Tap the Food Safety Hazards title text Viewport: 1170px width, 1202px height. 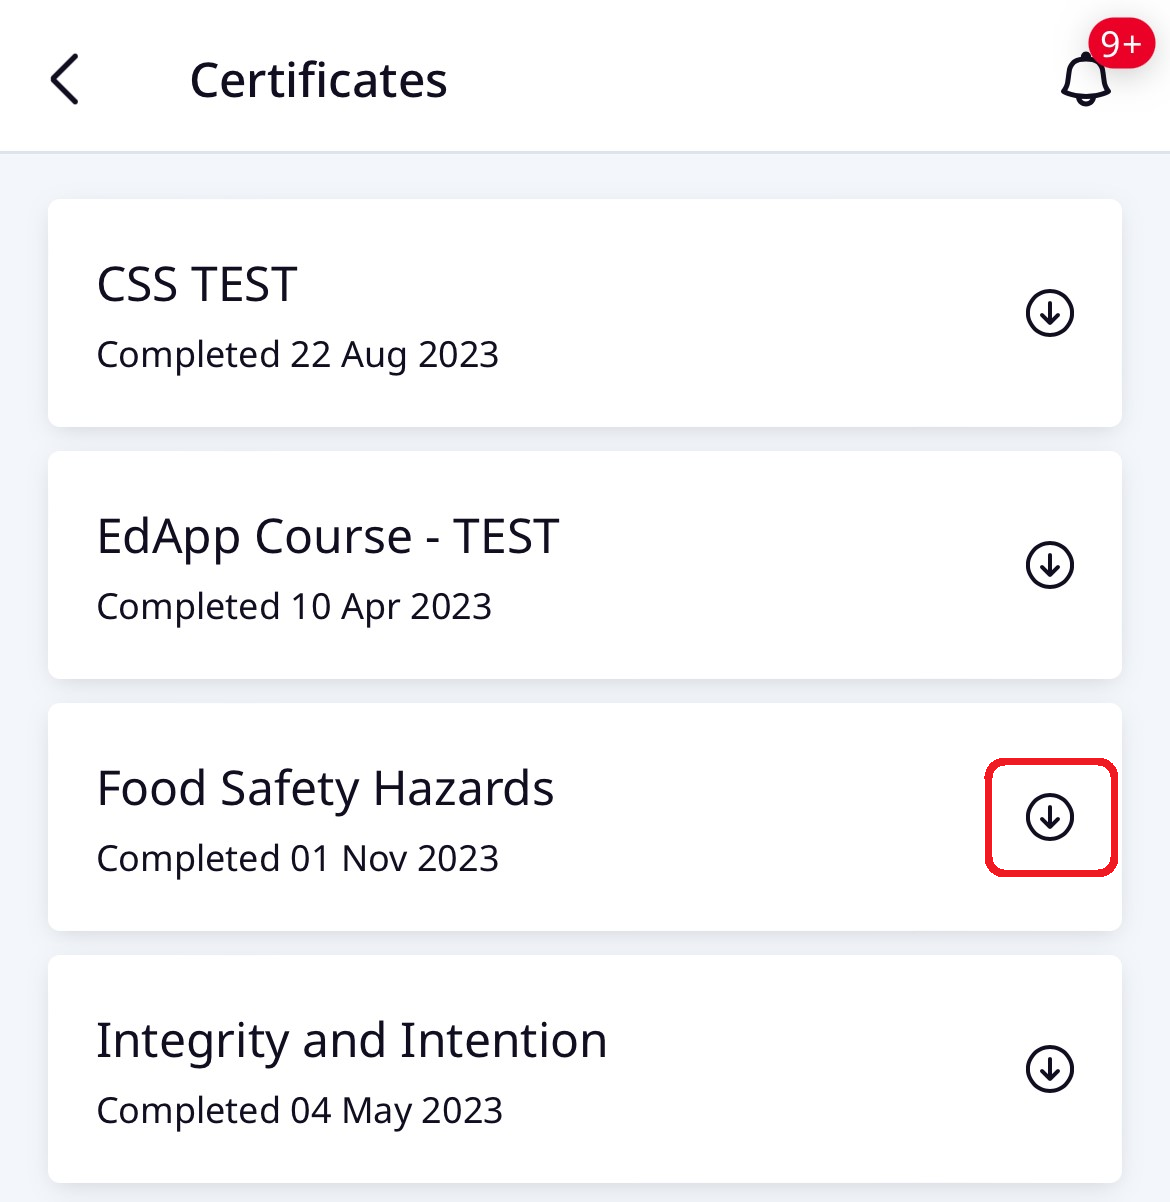coord(325,788)
